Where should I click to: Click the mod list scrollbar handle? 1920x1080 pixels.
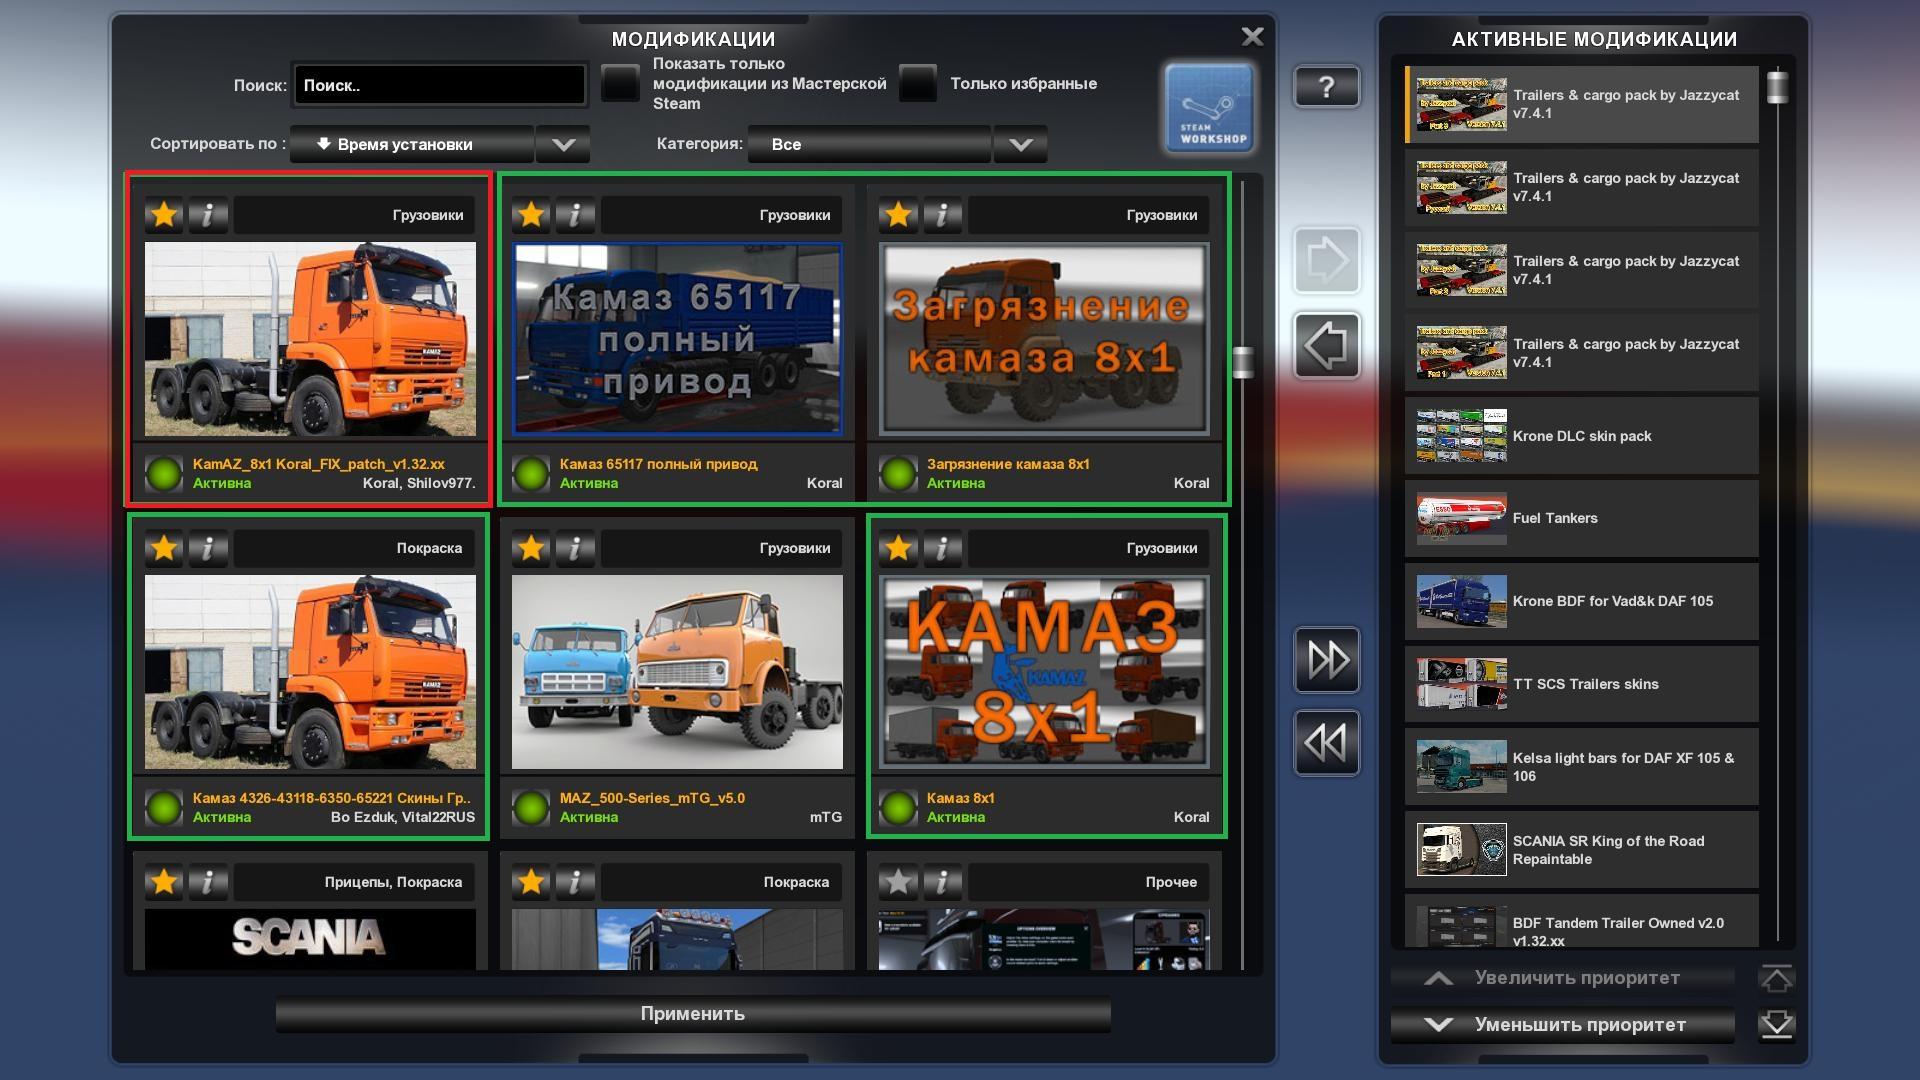tap(1243, 362)
